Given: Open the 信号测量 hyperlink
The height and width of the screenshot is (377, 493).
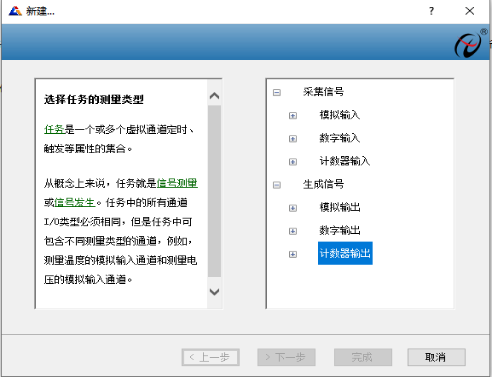Looking at the screenshot, I should point(177,183).
